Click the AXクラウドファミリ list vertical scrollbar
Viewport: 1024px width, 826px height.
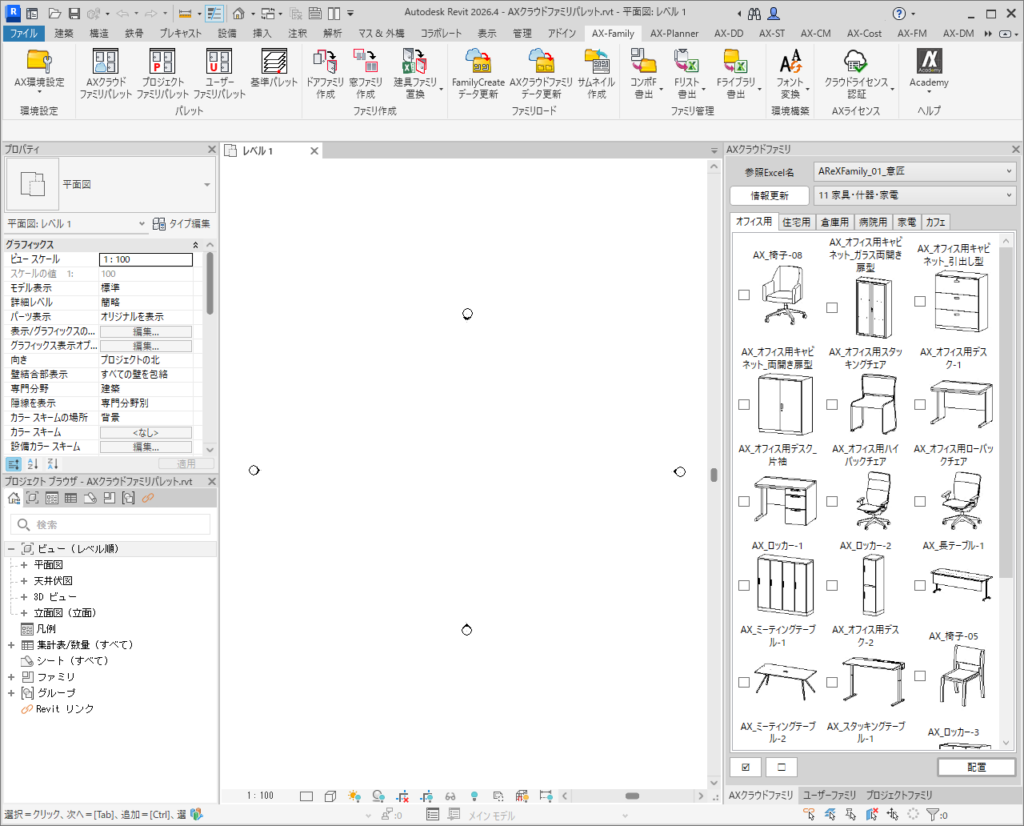1006,400
